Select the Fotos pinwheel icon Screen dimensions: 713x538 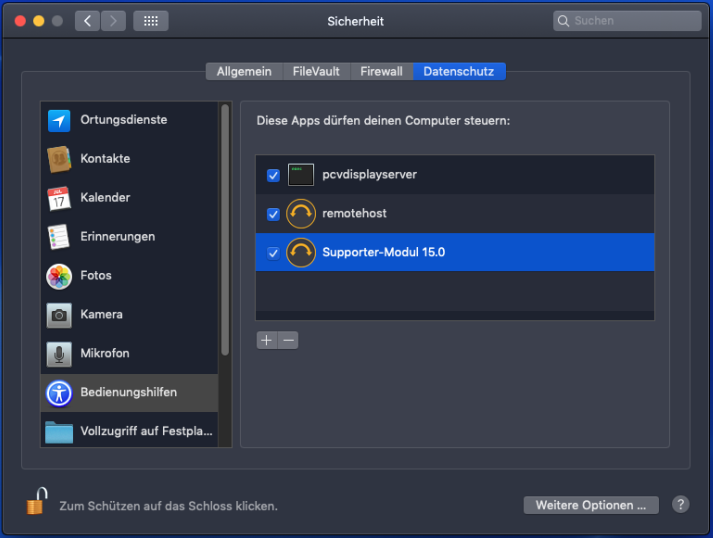(59, 276)
